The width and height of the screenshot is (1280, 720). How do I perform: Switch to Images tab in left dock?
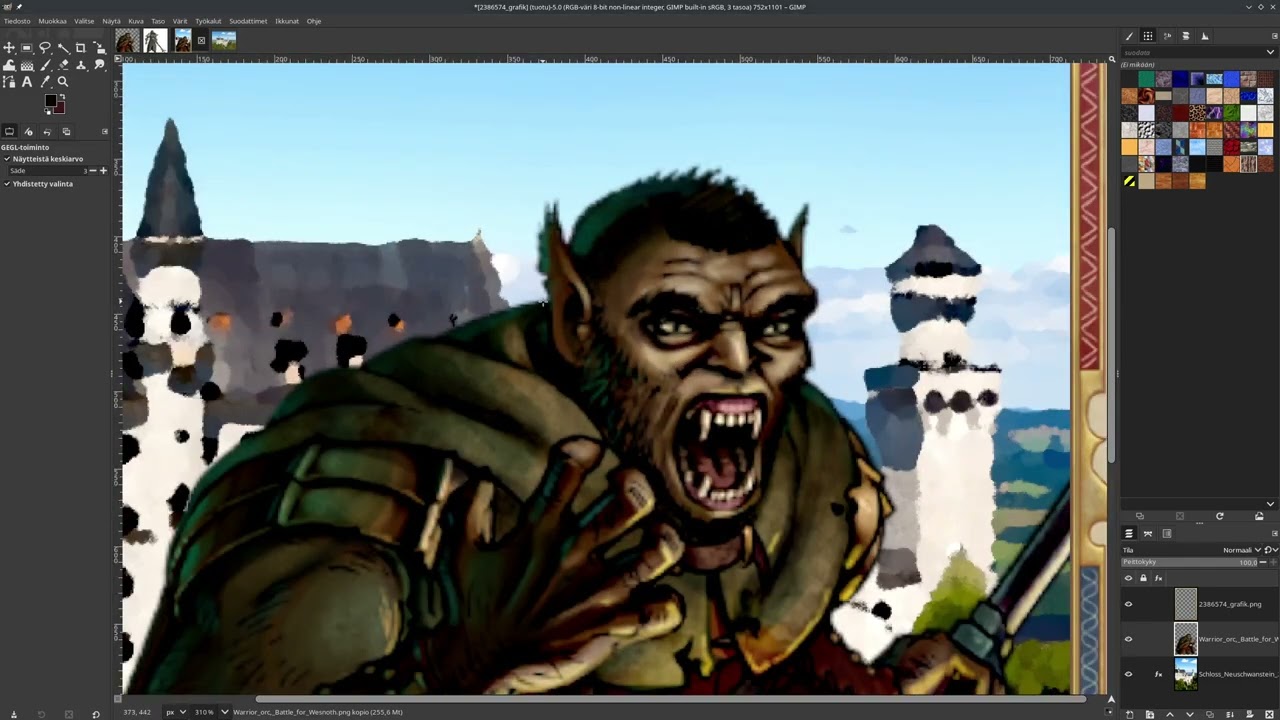click(x=66, y=132)
